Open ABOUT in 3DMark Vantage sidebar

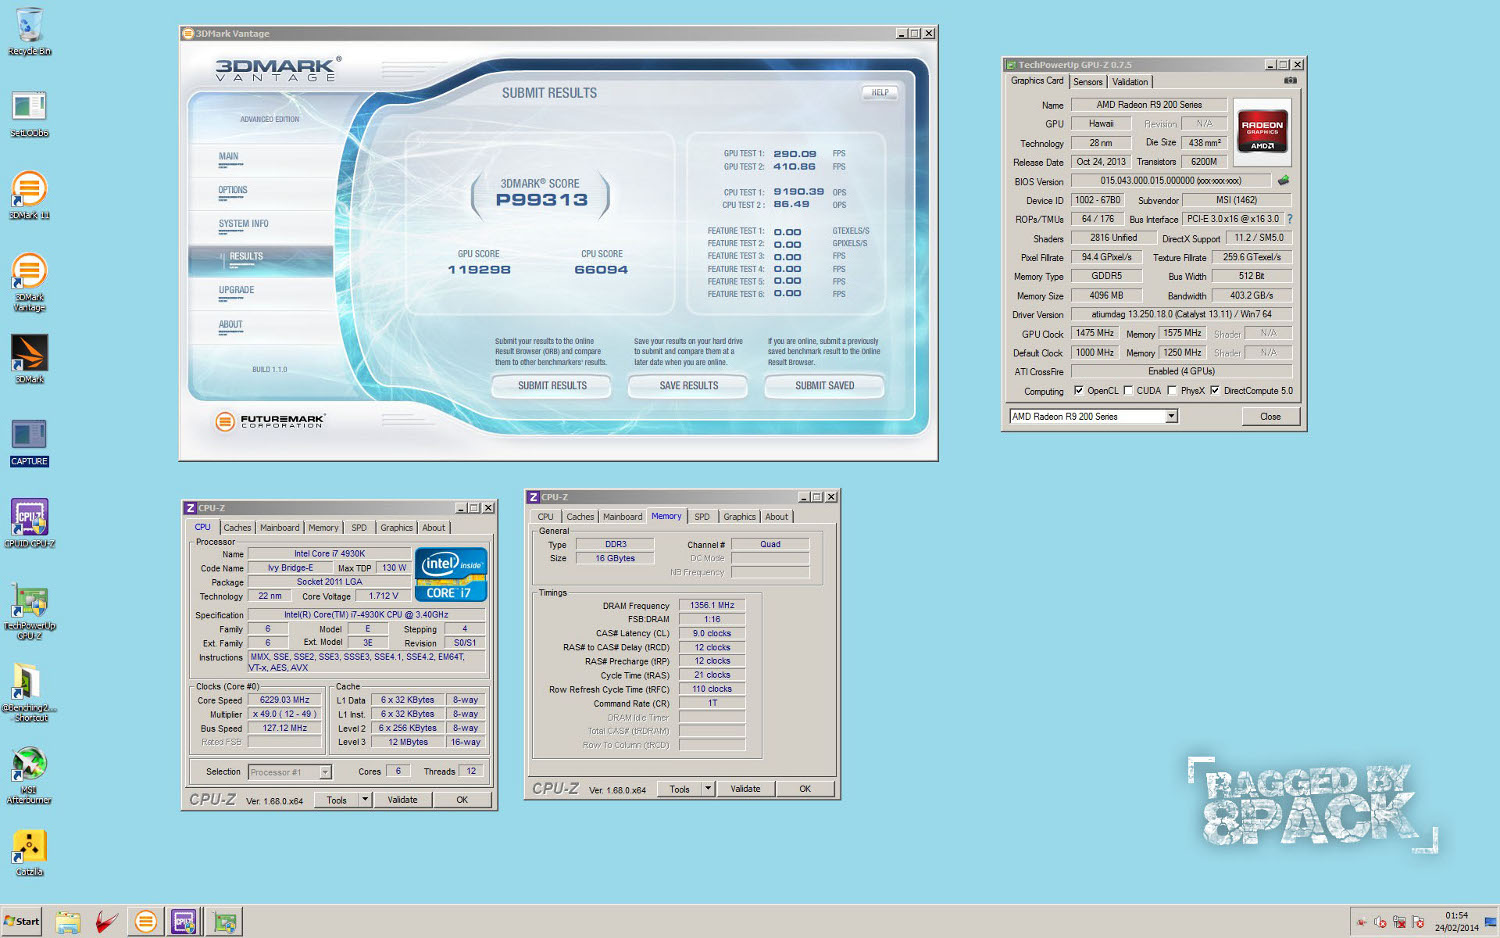(x=260, y=325)
